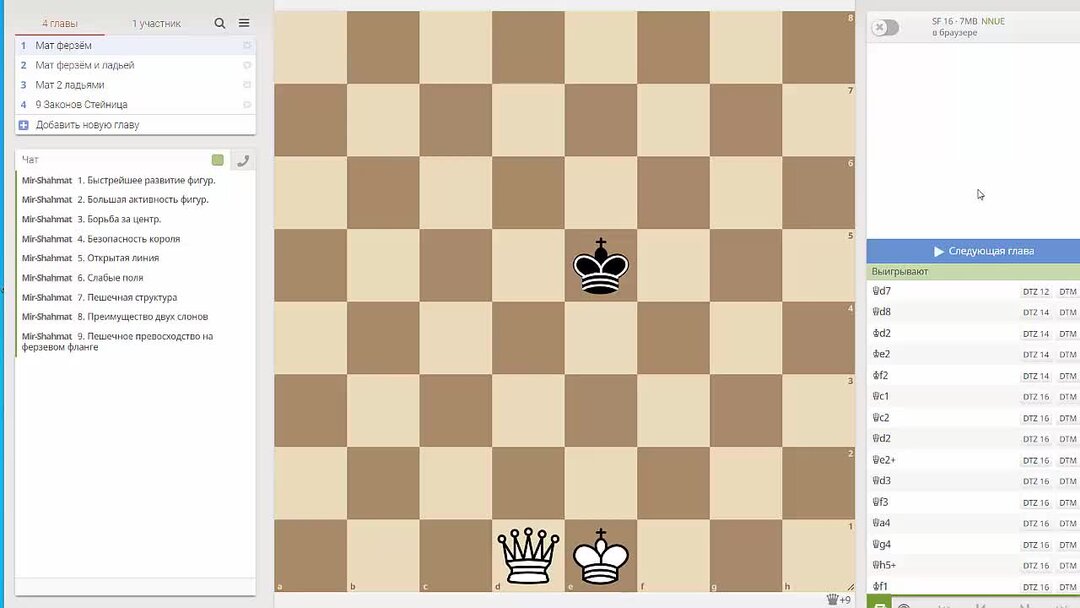
Task: Play tablebase move Qa4
Action: point(973,523)
